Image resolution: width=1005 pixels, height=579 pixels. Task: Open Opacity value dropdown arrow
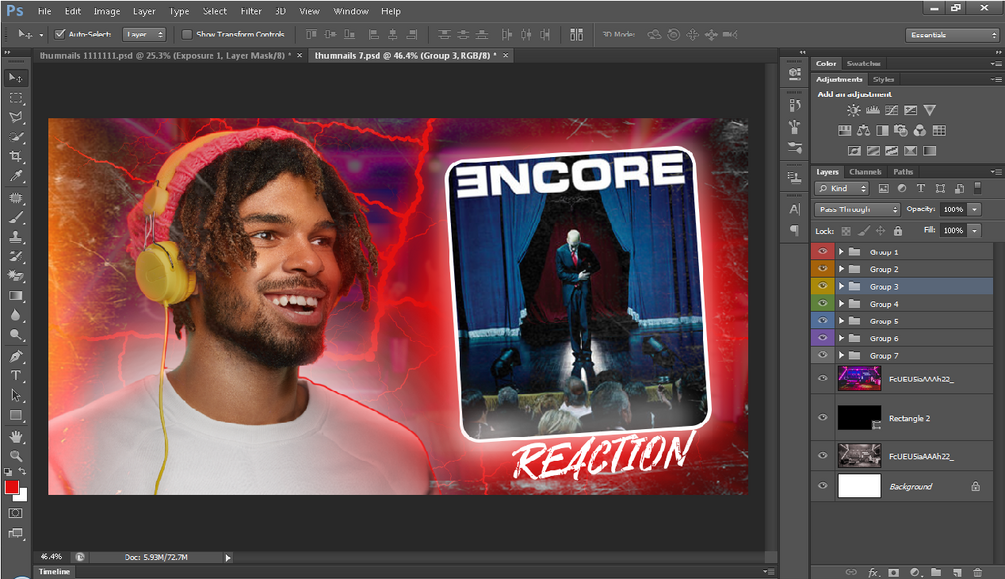point(974,209)
